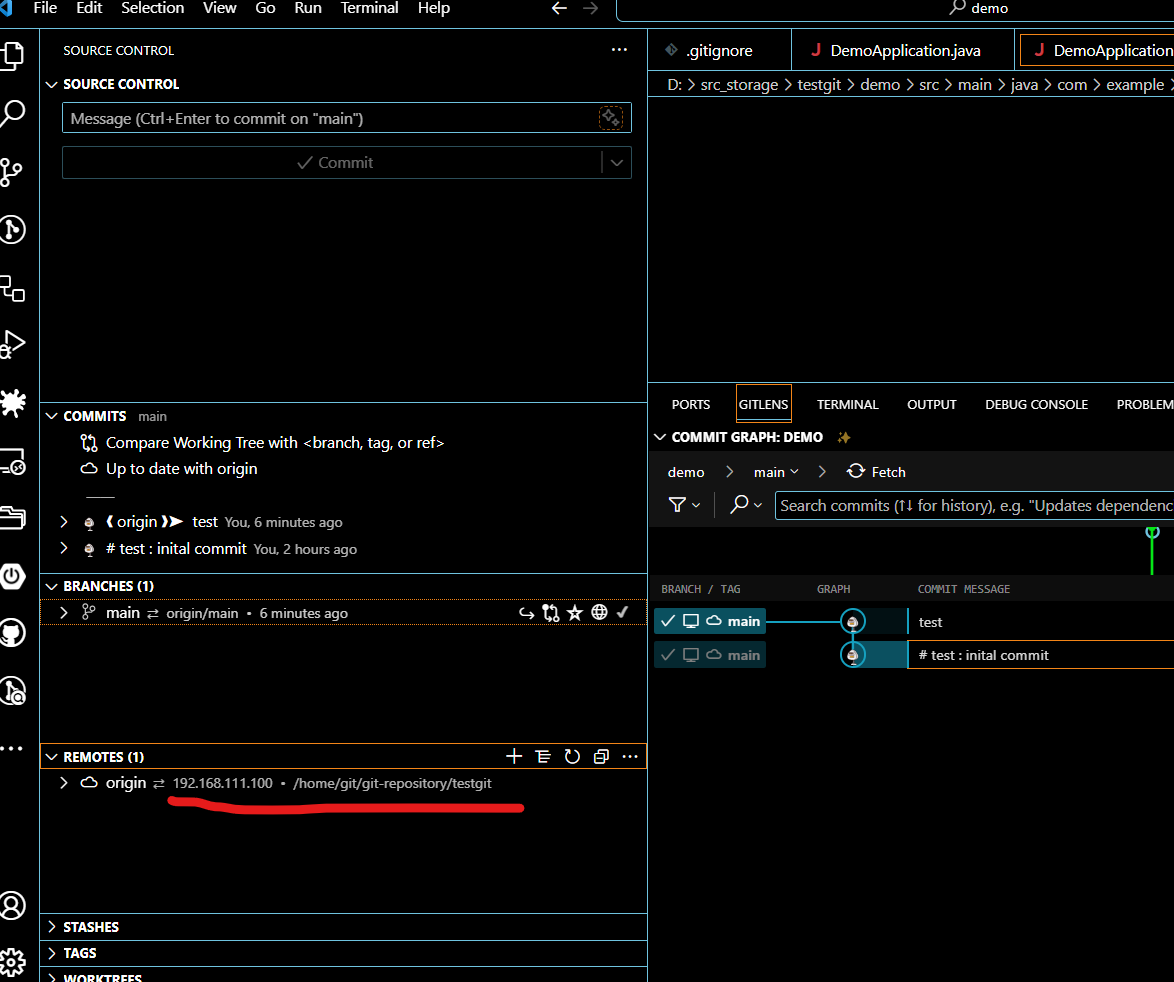Click the sparkle icon next to Commit Graph title
The height and width of the screenshot is (982, 1174).
pyautogui.click(x=844, y=437)
